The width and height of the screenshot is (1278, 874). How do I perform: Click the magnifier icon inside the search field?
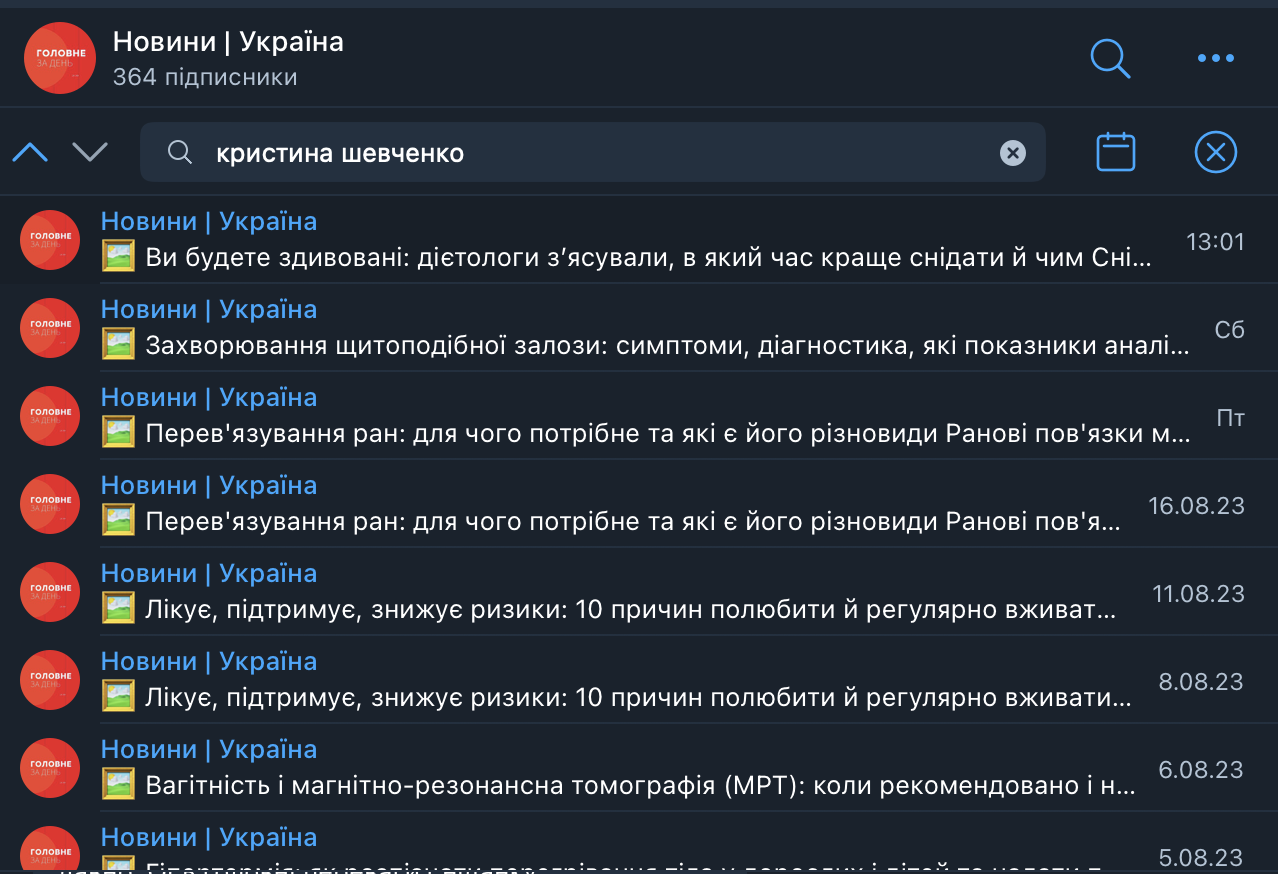pyautogui.click(x=180, y=153)
